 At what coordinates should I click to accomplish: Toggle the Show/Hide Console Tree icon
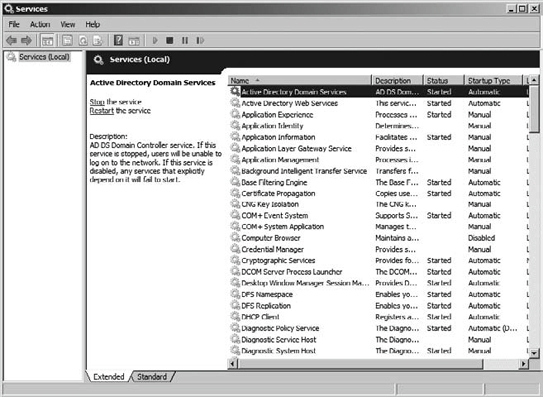pyautogui.click(x=47, y=41)
